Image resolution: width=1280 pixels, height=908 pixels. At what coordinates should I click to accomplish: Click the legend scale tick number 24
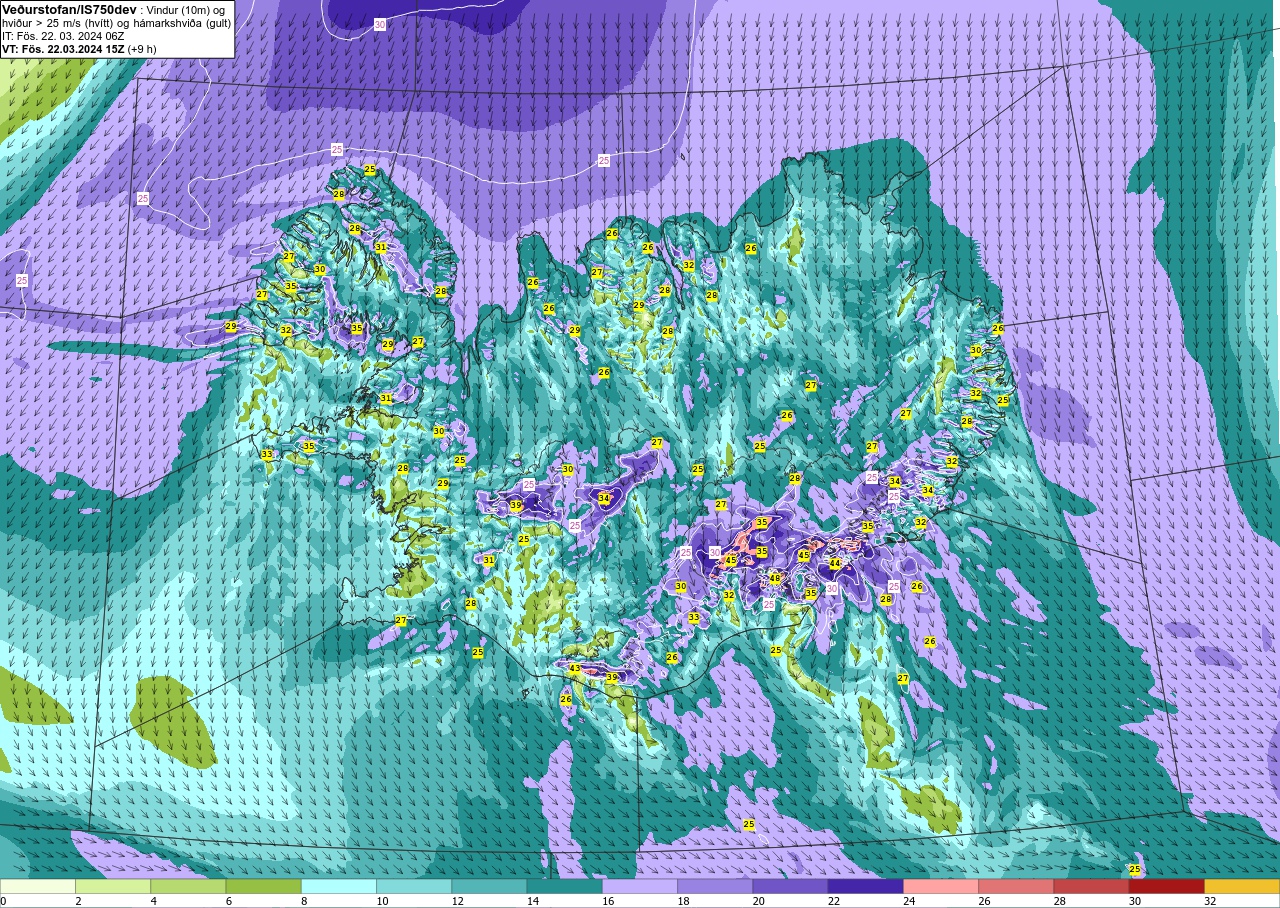[907, 901]
